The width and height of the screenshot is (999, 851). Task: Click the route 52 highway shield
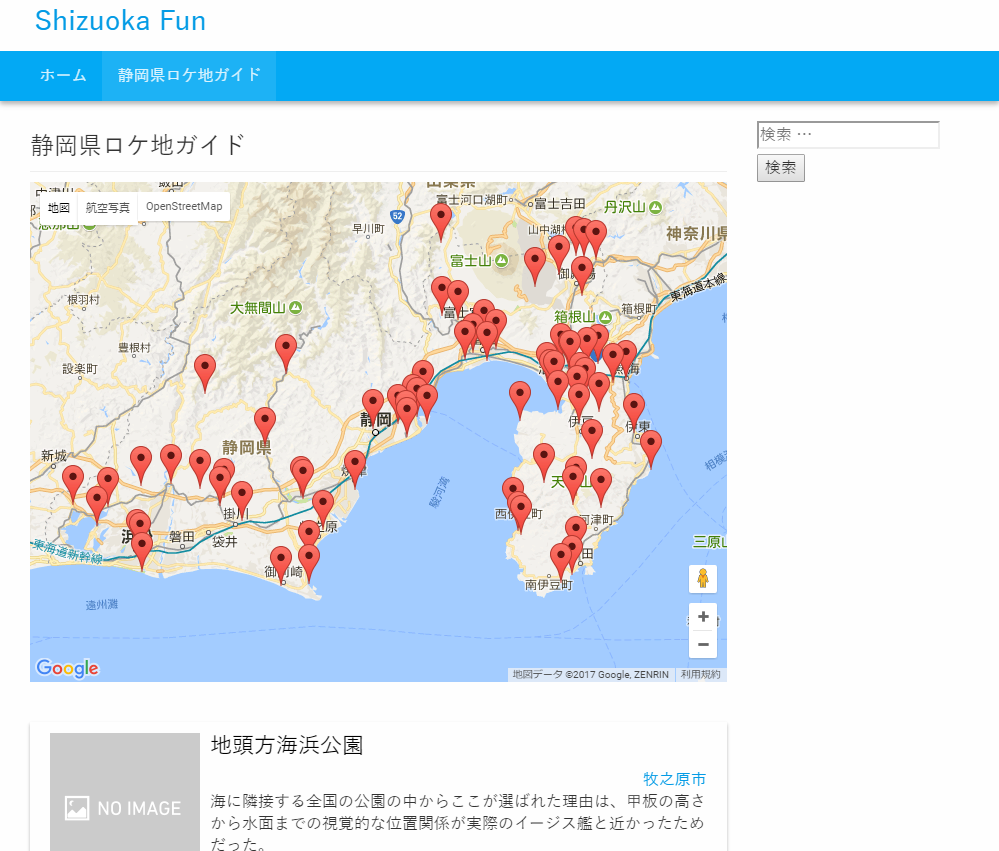398,216
